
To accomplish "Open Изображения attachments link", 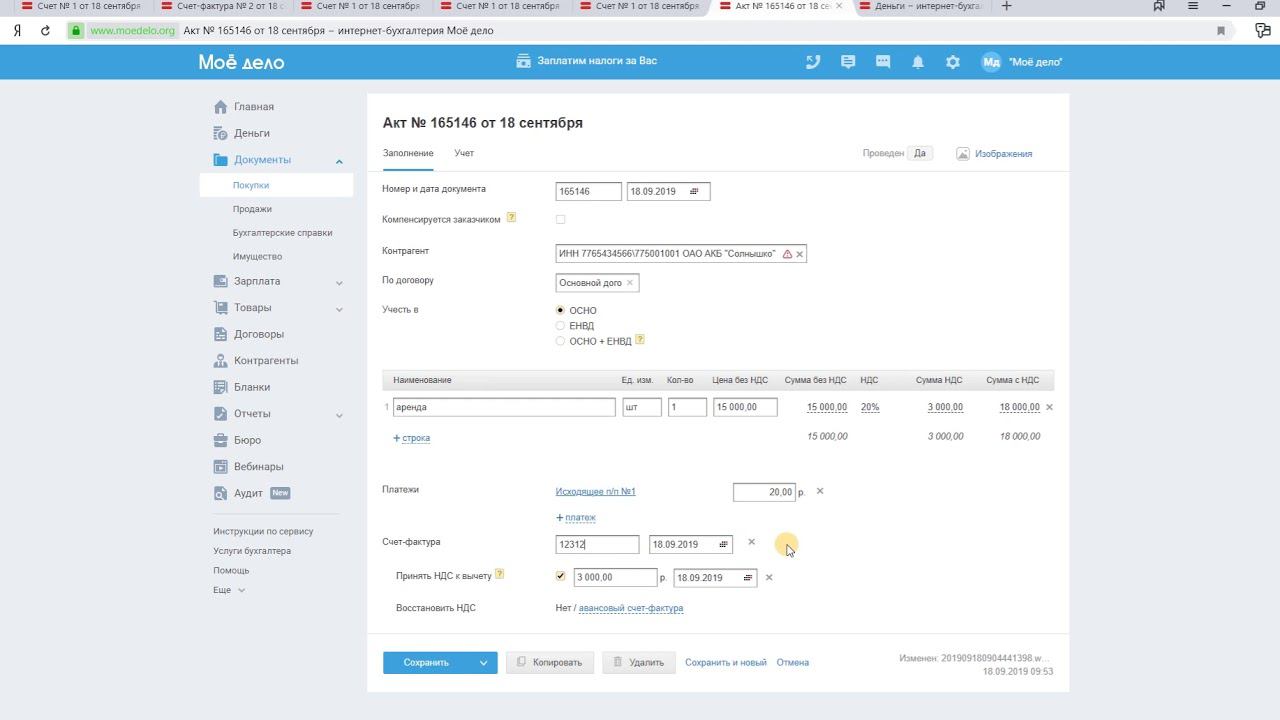I will coord(994,154).
